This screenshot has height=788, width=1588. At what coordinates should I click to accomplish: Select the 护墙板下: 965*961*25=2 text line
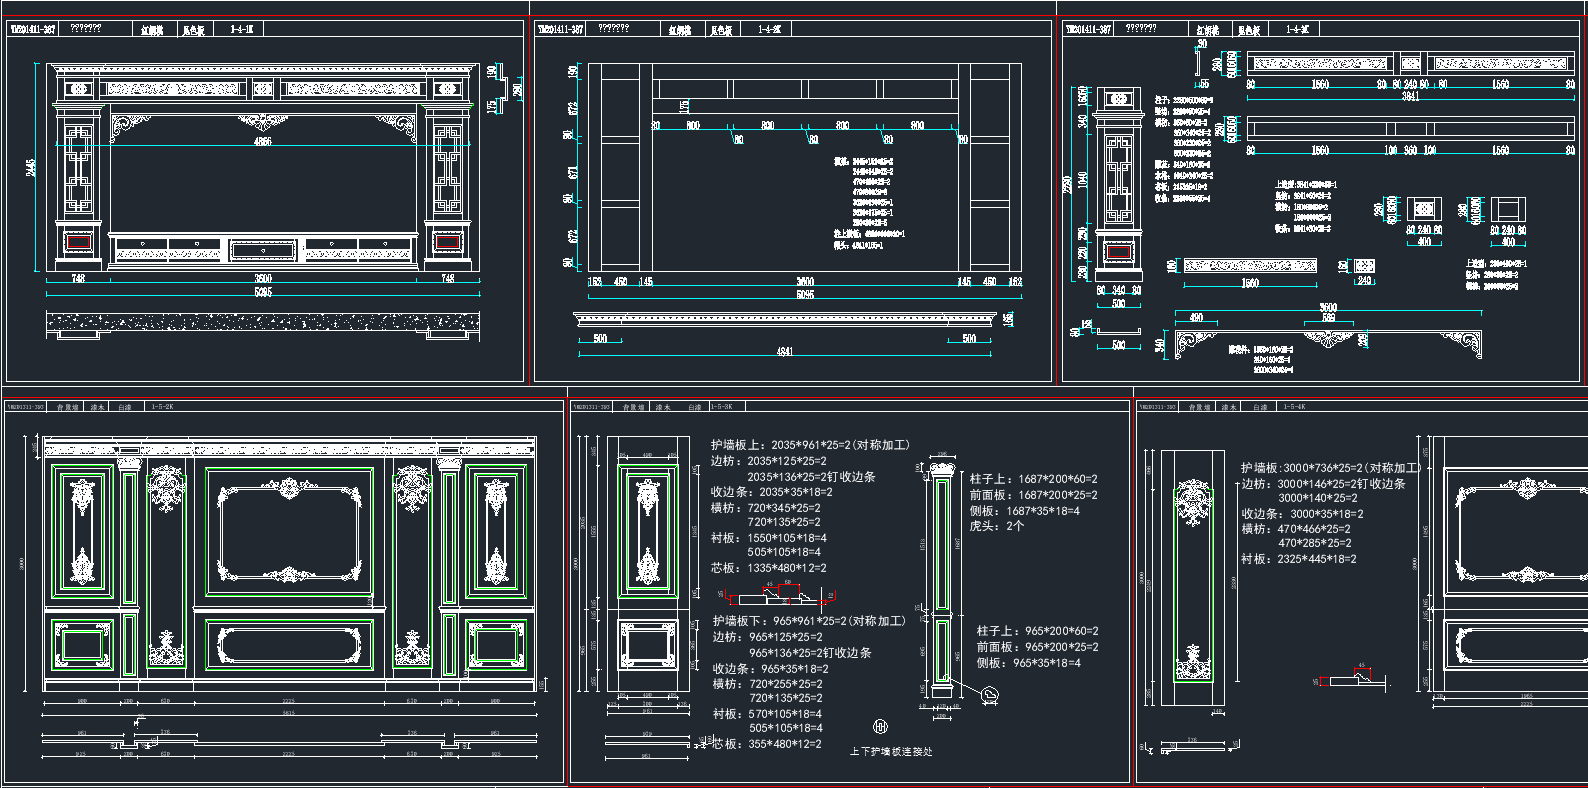coord(808,621)
